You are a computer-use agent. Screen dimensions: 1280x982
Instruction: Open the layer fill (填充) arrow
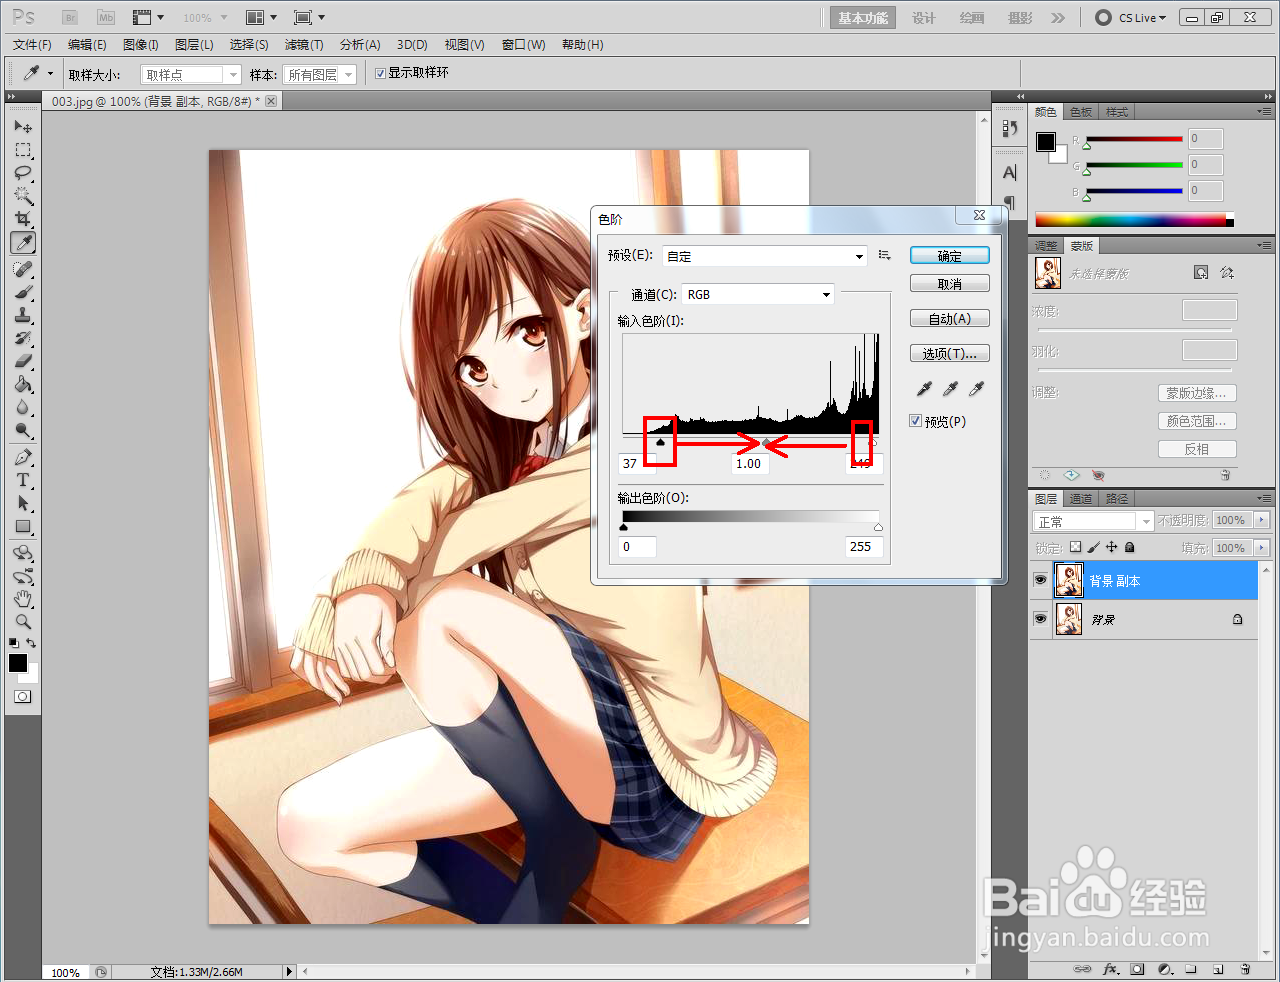(1261, 547)
